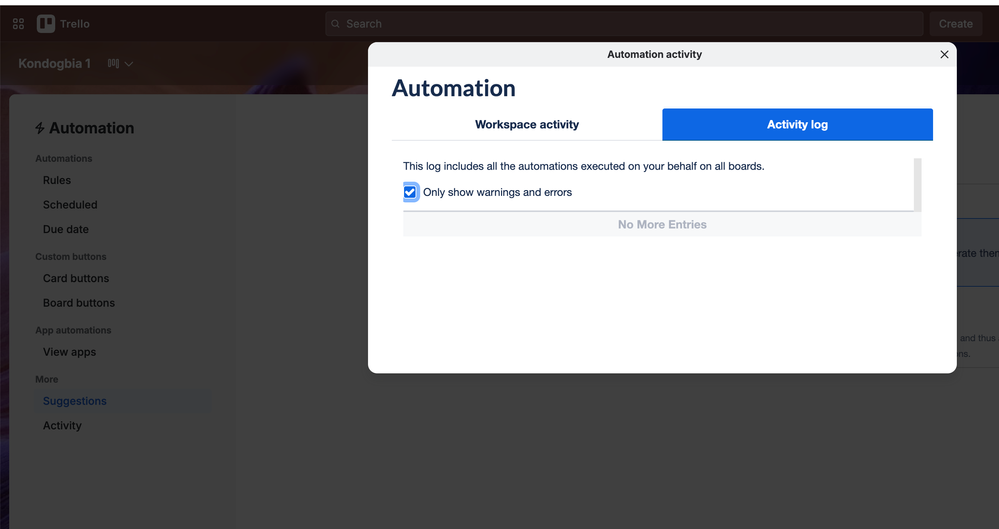The width and height of the screenshot is (999, 529).
Task: Select Suggestions in sidebar
Action: click(x=75, y=401)
